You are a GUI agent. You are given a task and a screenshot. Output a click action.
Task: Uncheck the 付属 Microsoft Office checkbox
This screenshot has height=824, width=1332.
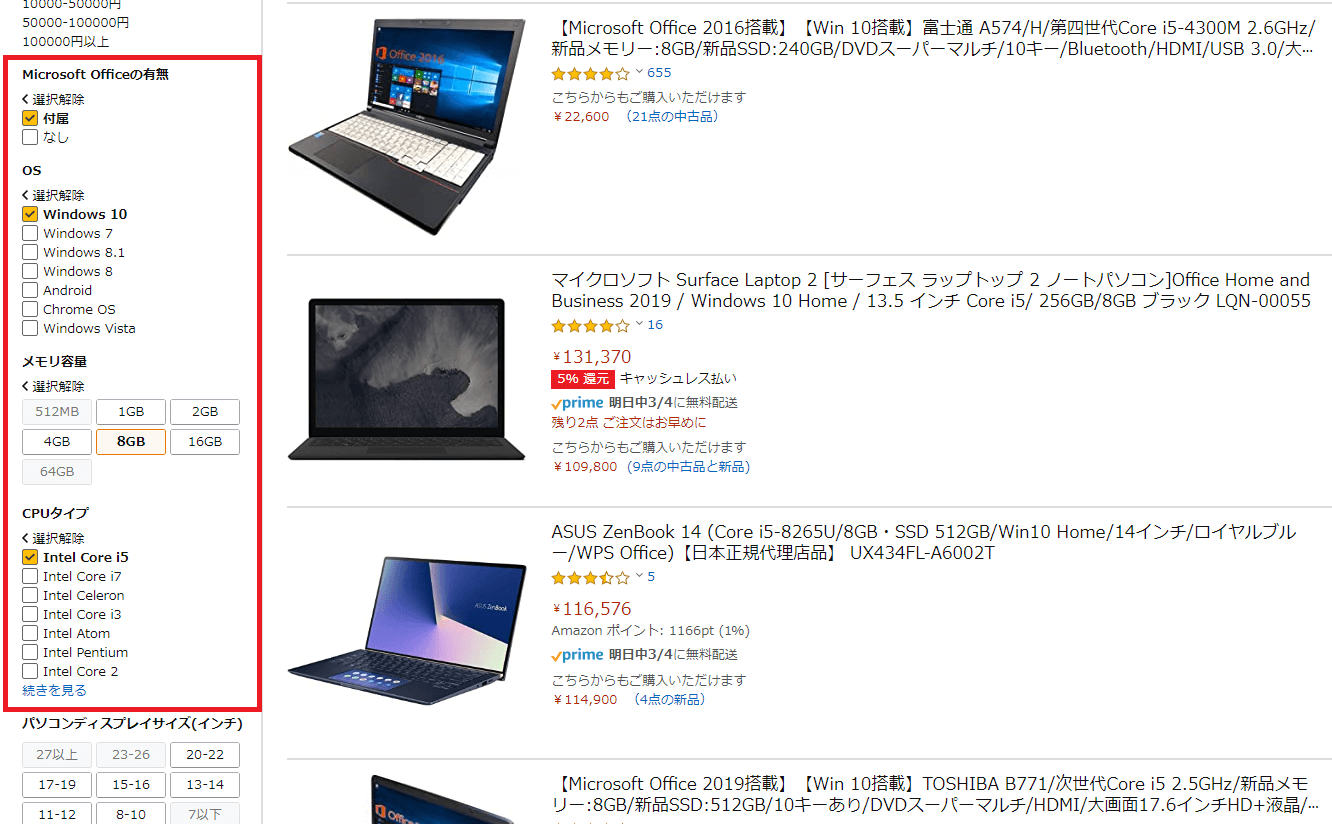pyautogui.click(x=30, y=118)
